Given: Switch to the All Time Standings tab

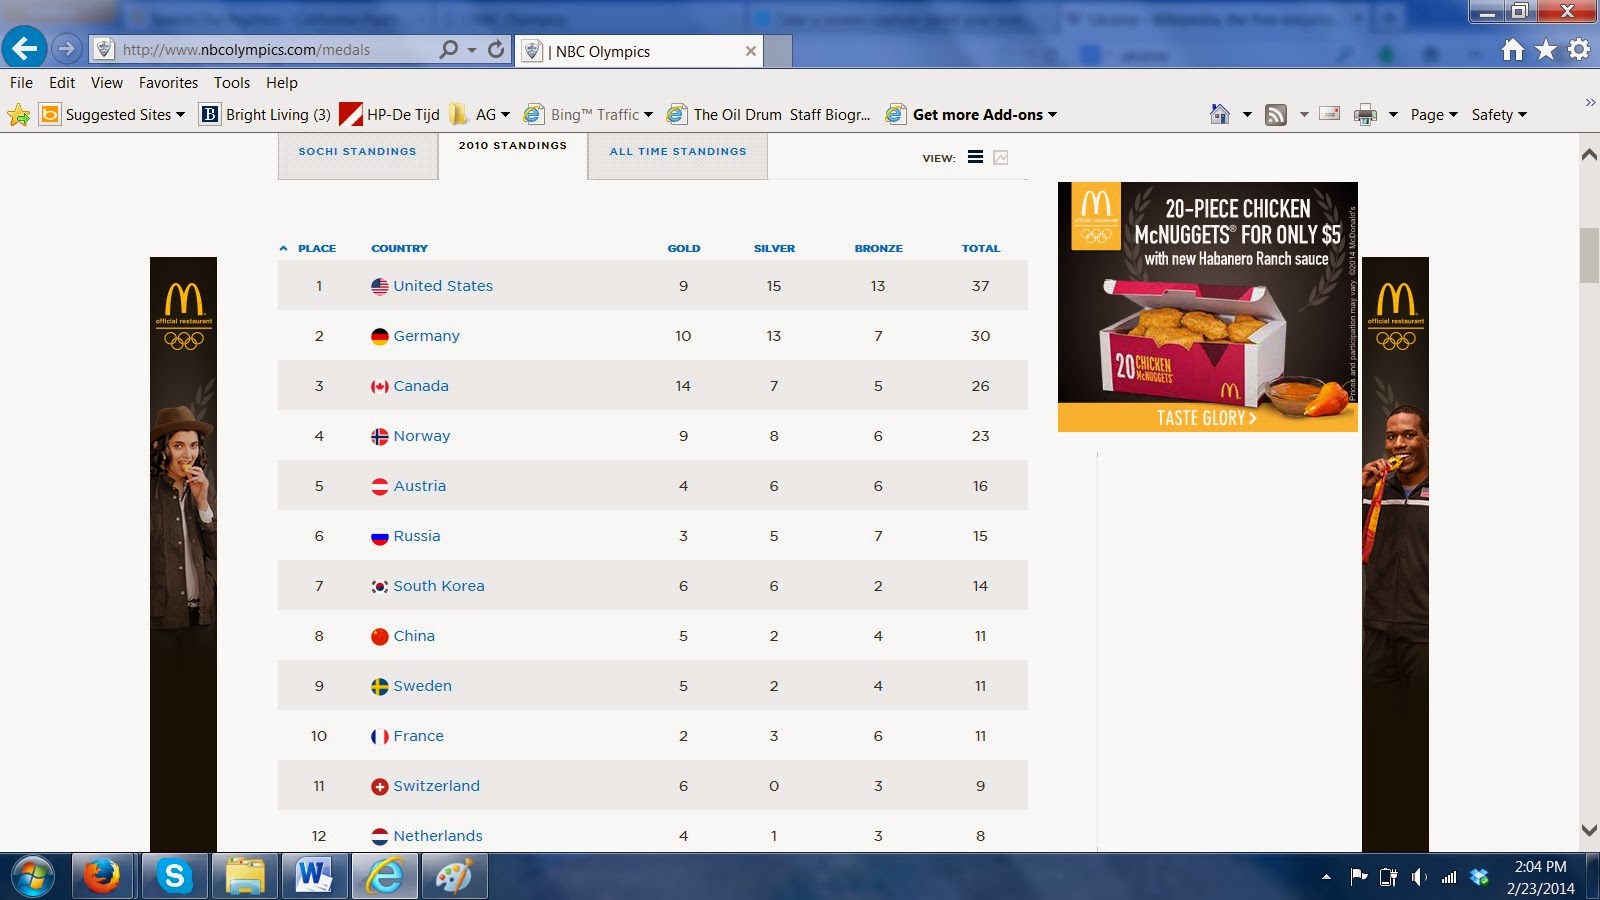Looking at the screenshot, I should 678,156.
